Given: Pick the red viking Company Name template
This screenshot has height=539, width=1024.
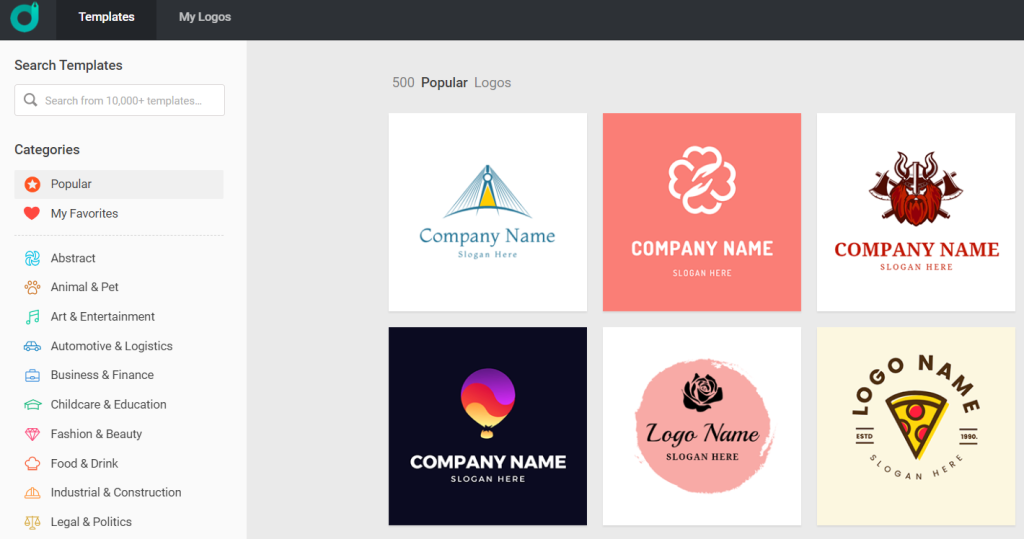Looking at the screenshot, I should [916, 212].
